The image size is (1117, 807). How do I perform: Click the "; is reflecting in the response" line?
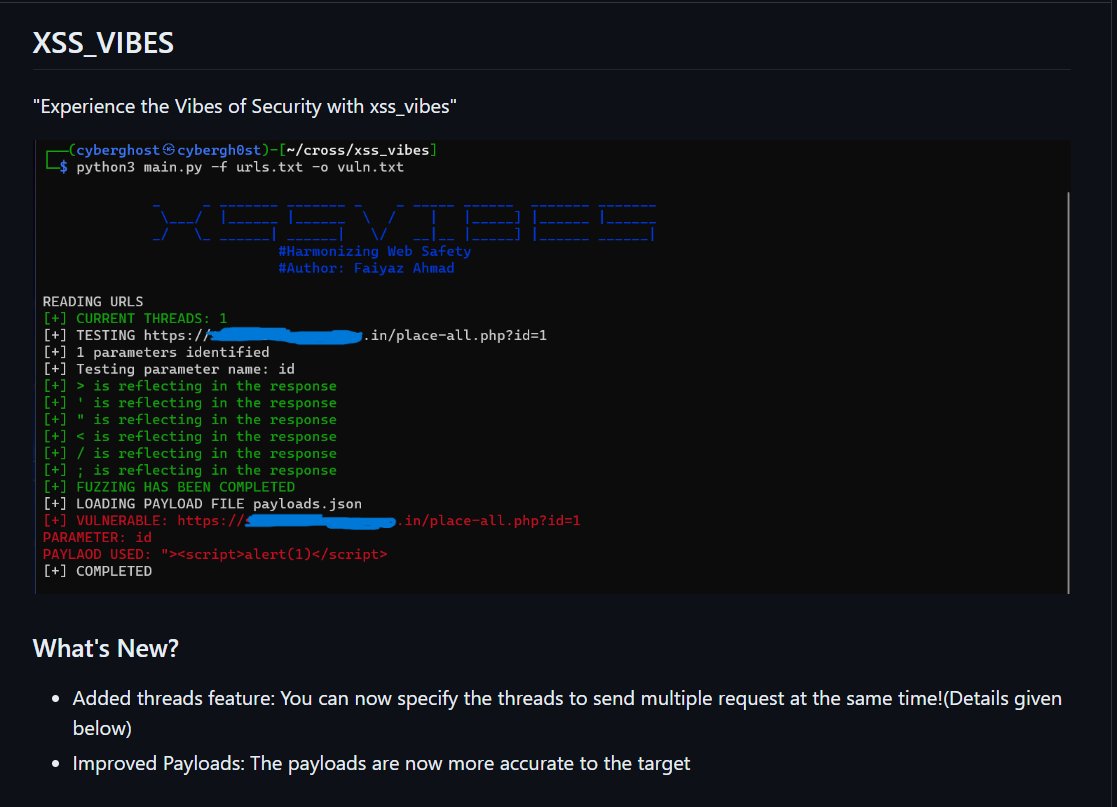189,470
